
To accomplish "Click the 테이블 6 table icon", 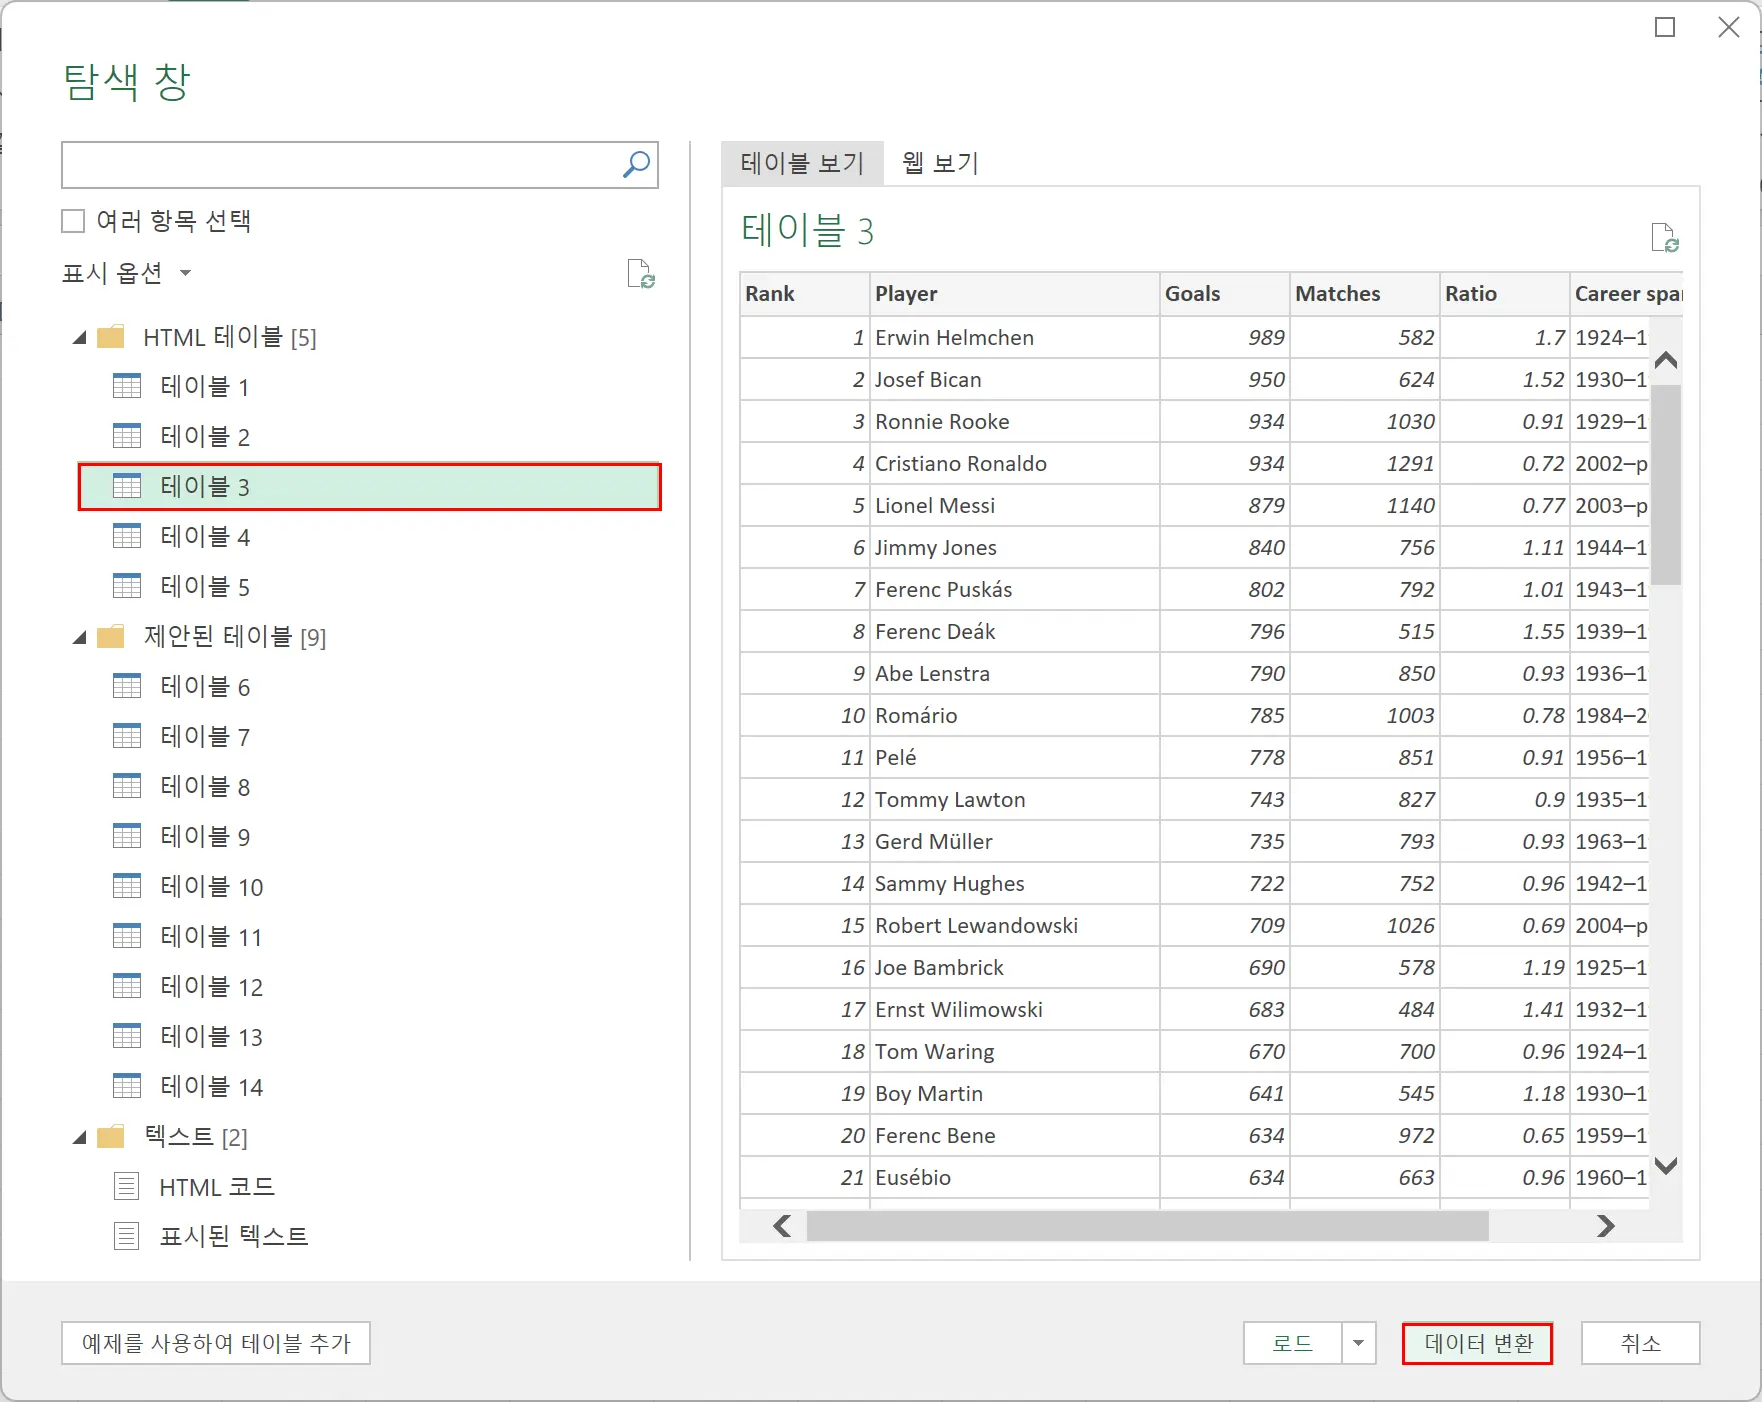I will 127,686.
